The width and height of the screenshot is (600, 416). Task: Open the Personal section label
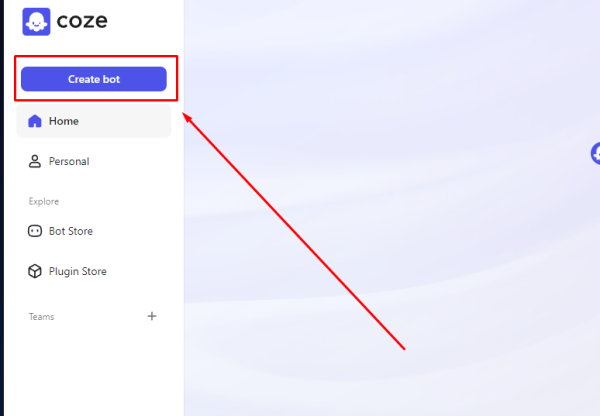(69, 161)
